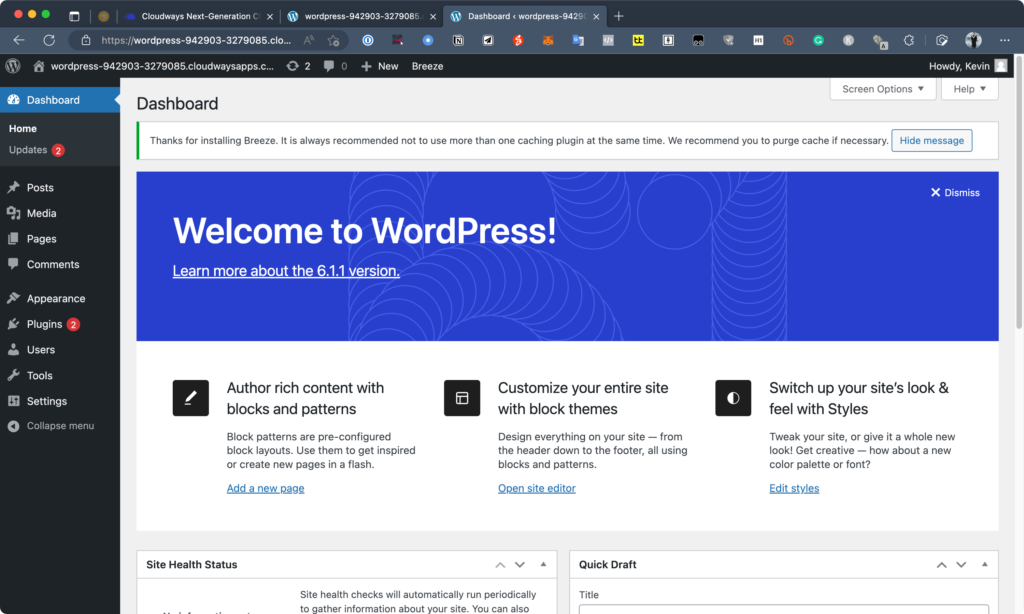
Task: Open the Breeze menu in admin bar
Action: (x=427, y=66)
